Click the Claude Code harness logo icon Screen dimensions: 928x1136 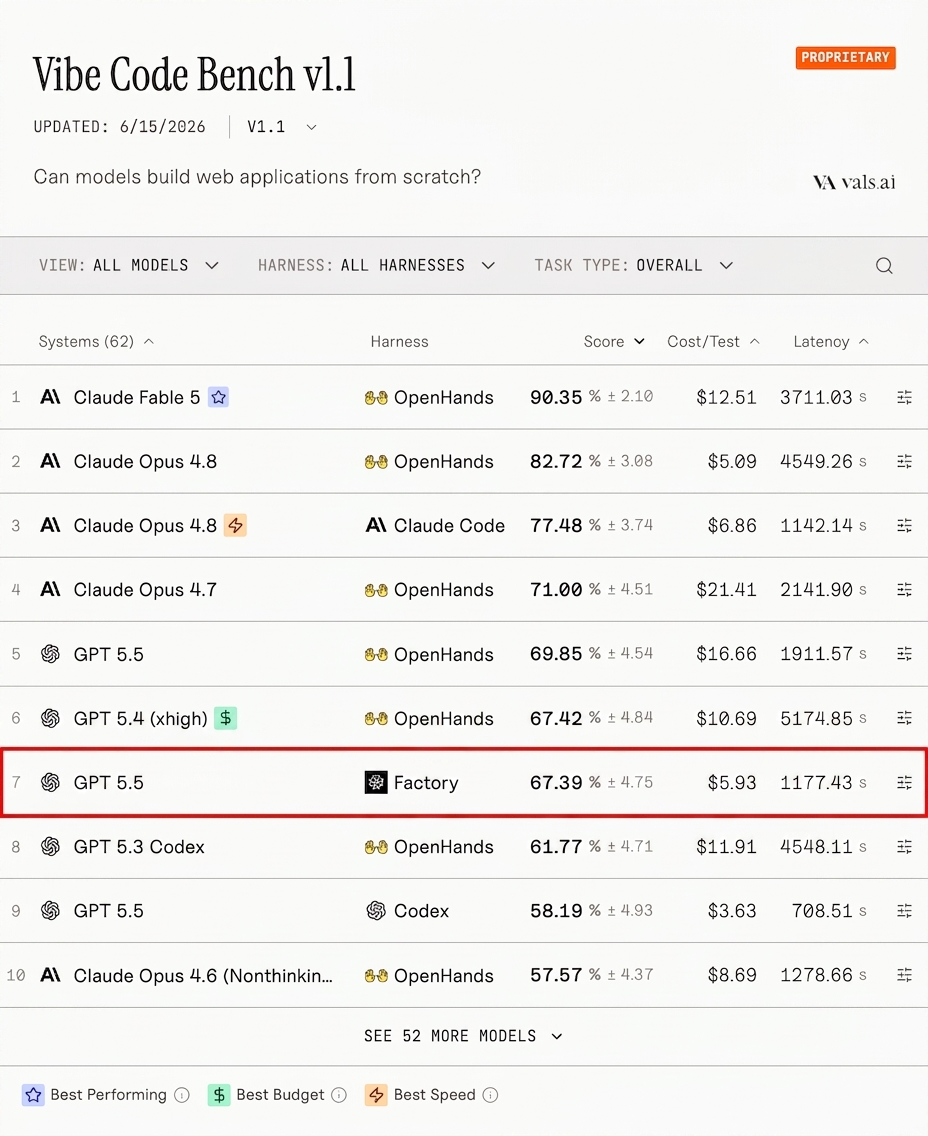(376, 525)
